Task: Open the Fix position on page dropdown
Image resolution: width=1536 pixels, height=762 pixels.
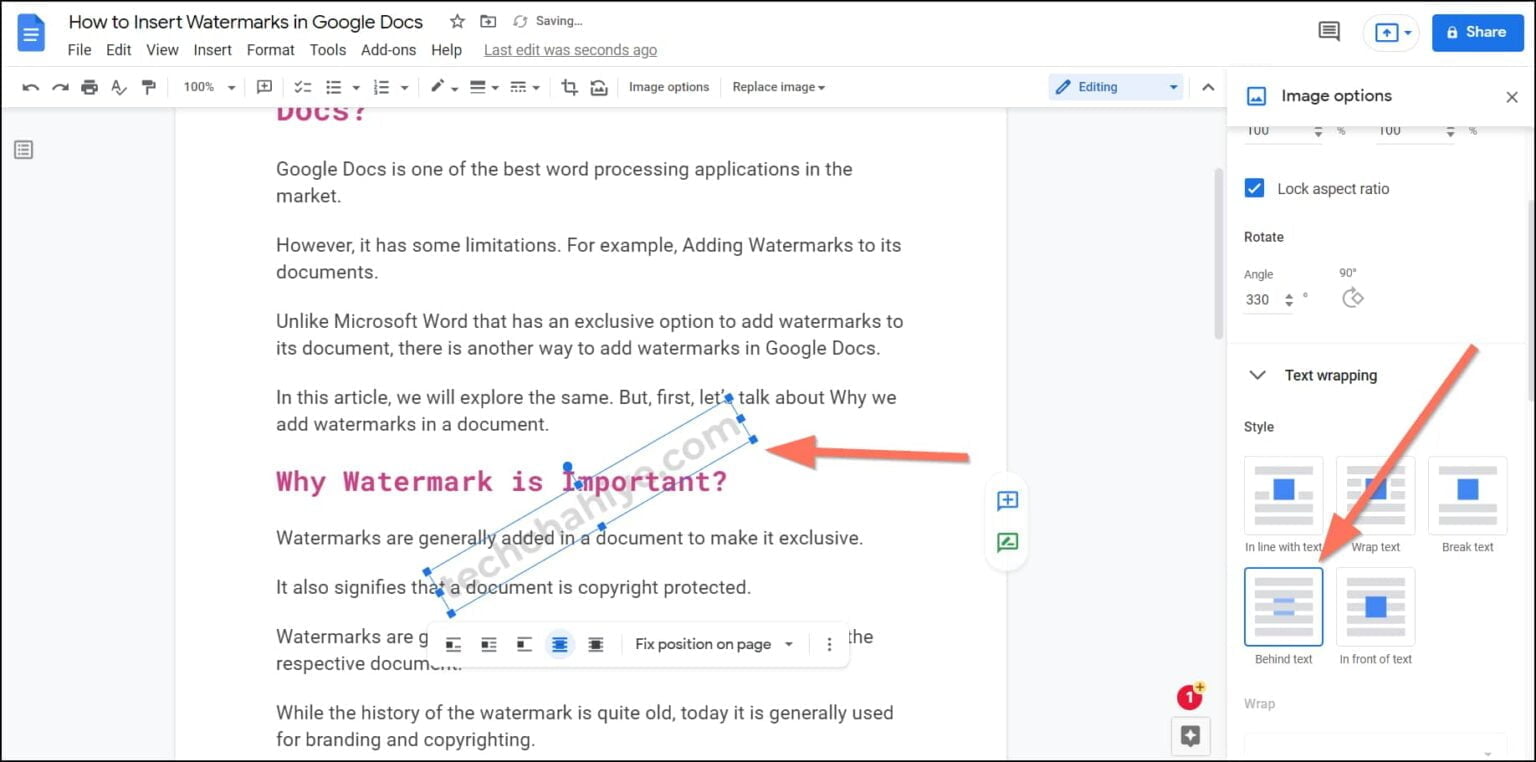Action: (x=713, y=644)
